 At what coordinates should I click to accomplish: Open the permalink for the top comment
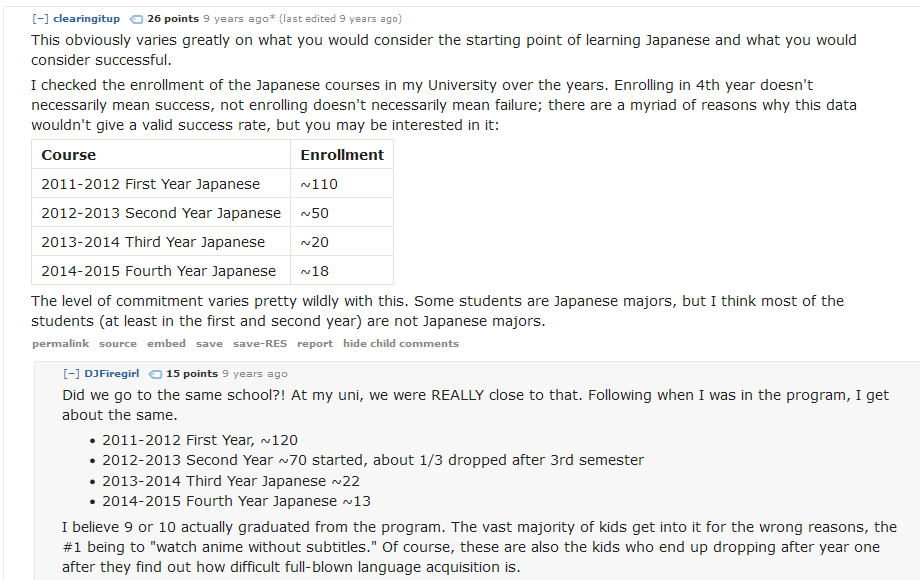tap(60, 344)
